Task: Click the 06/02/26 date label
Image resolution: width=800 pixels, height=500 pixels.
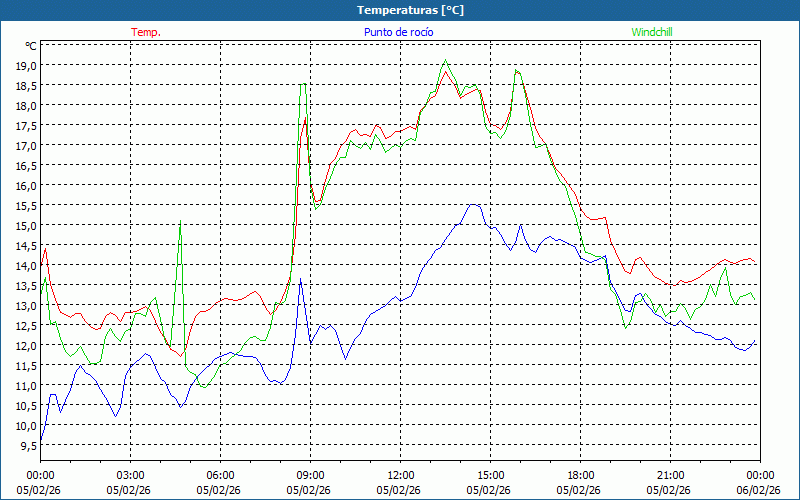Action: pos(760,490)
